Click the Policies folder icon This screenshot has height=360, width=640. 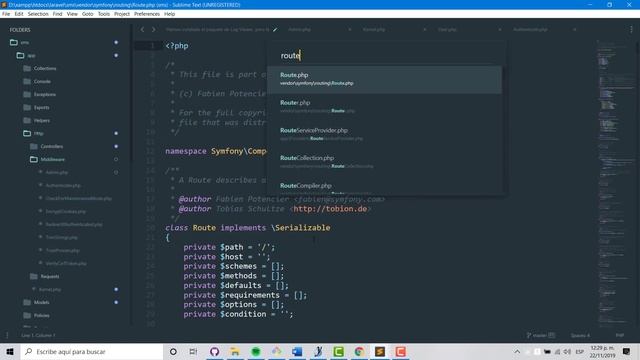27,316
